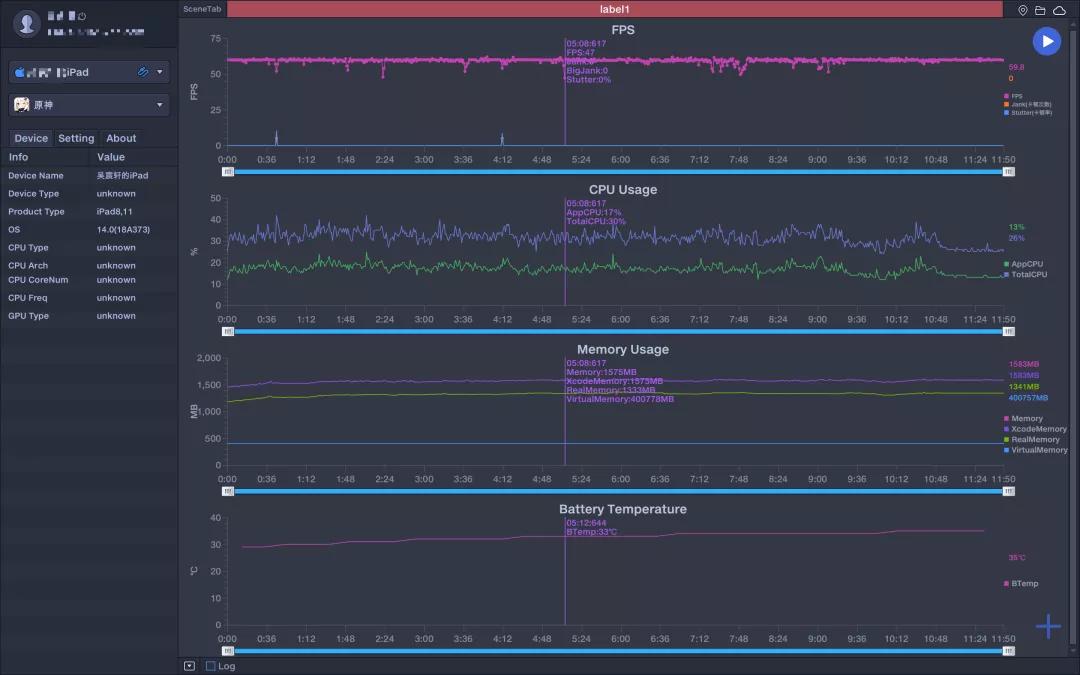Click the power icon beside username

(x=82, y=17)
